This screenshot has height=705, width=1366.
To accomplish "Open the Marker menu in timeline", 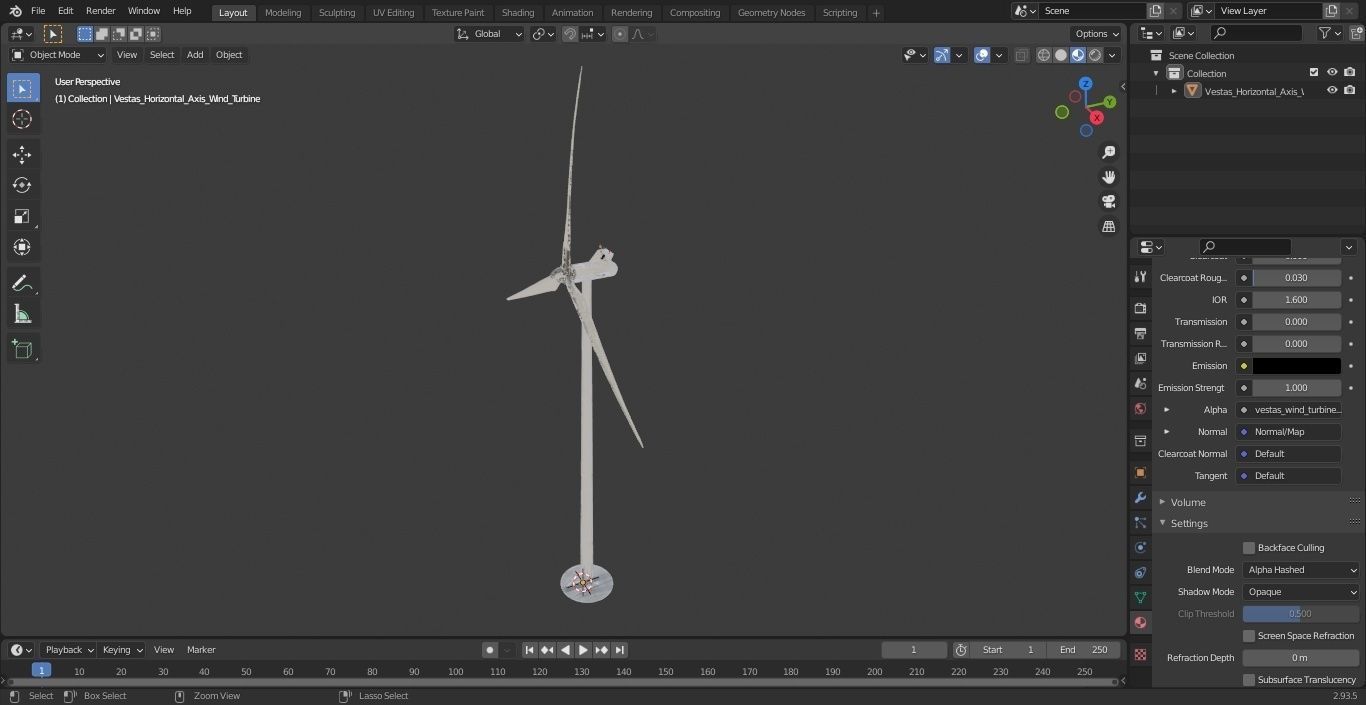I will pyautogui.click(x=201, y=650).
